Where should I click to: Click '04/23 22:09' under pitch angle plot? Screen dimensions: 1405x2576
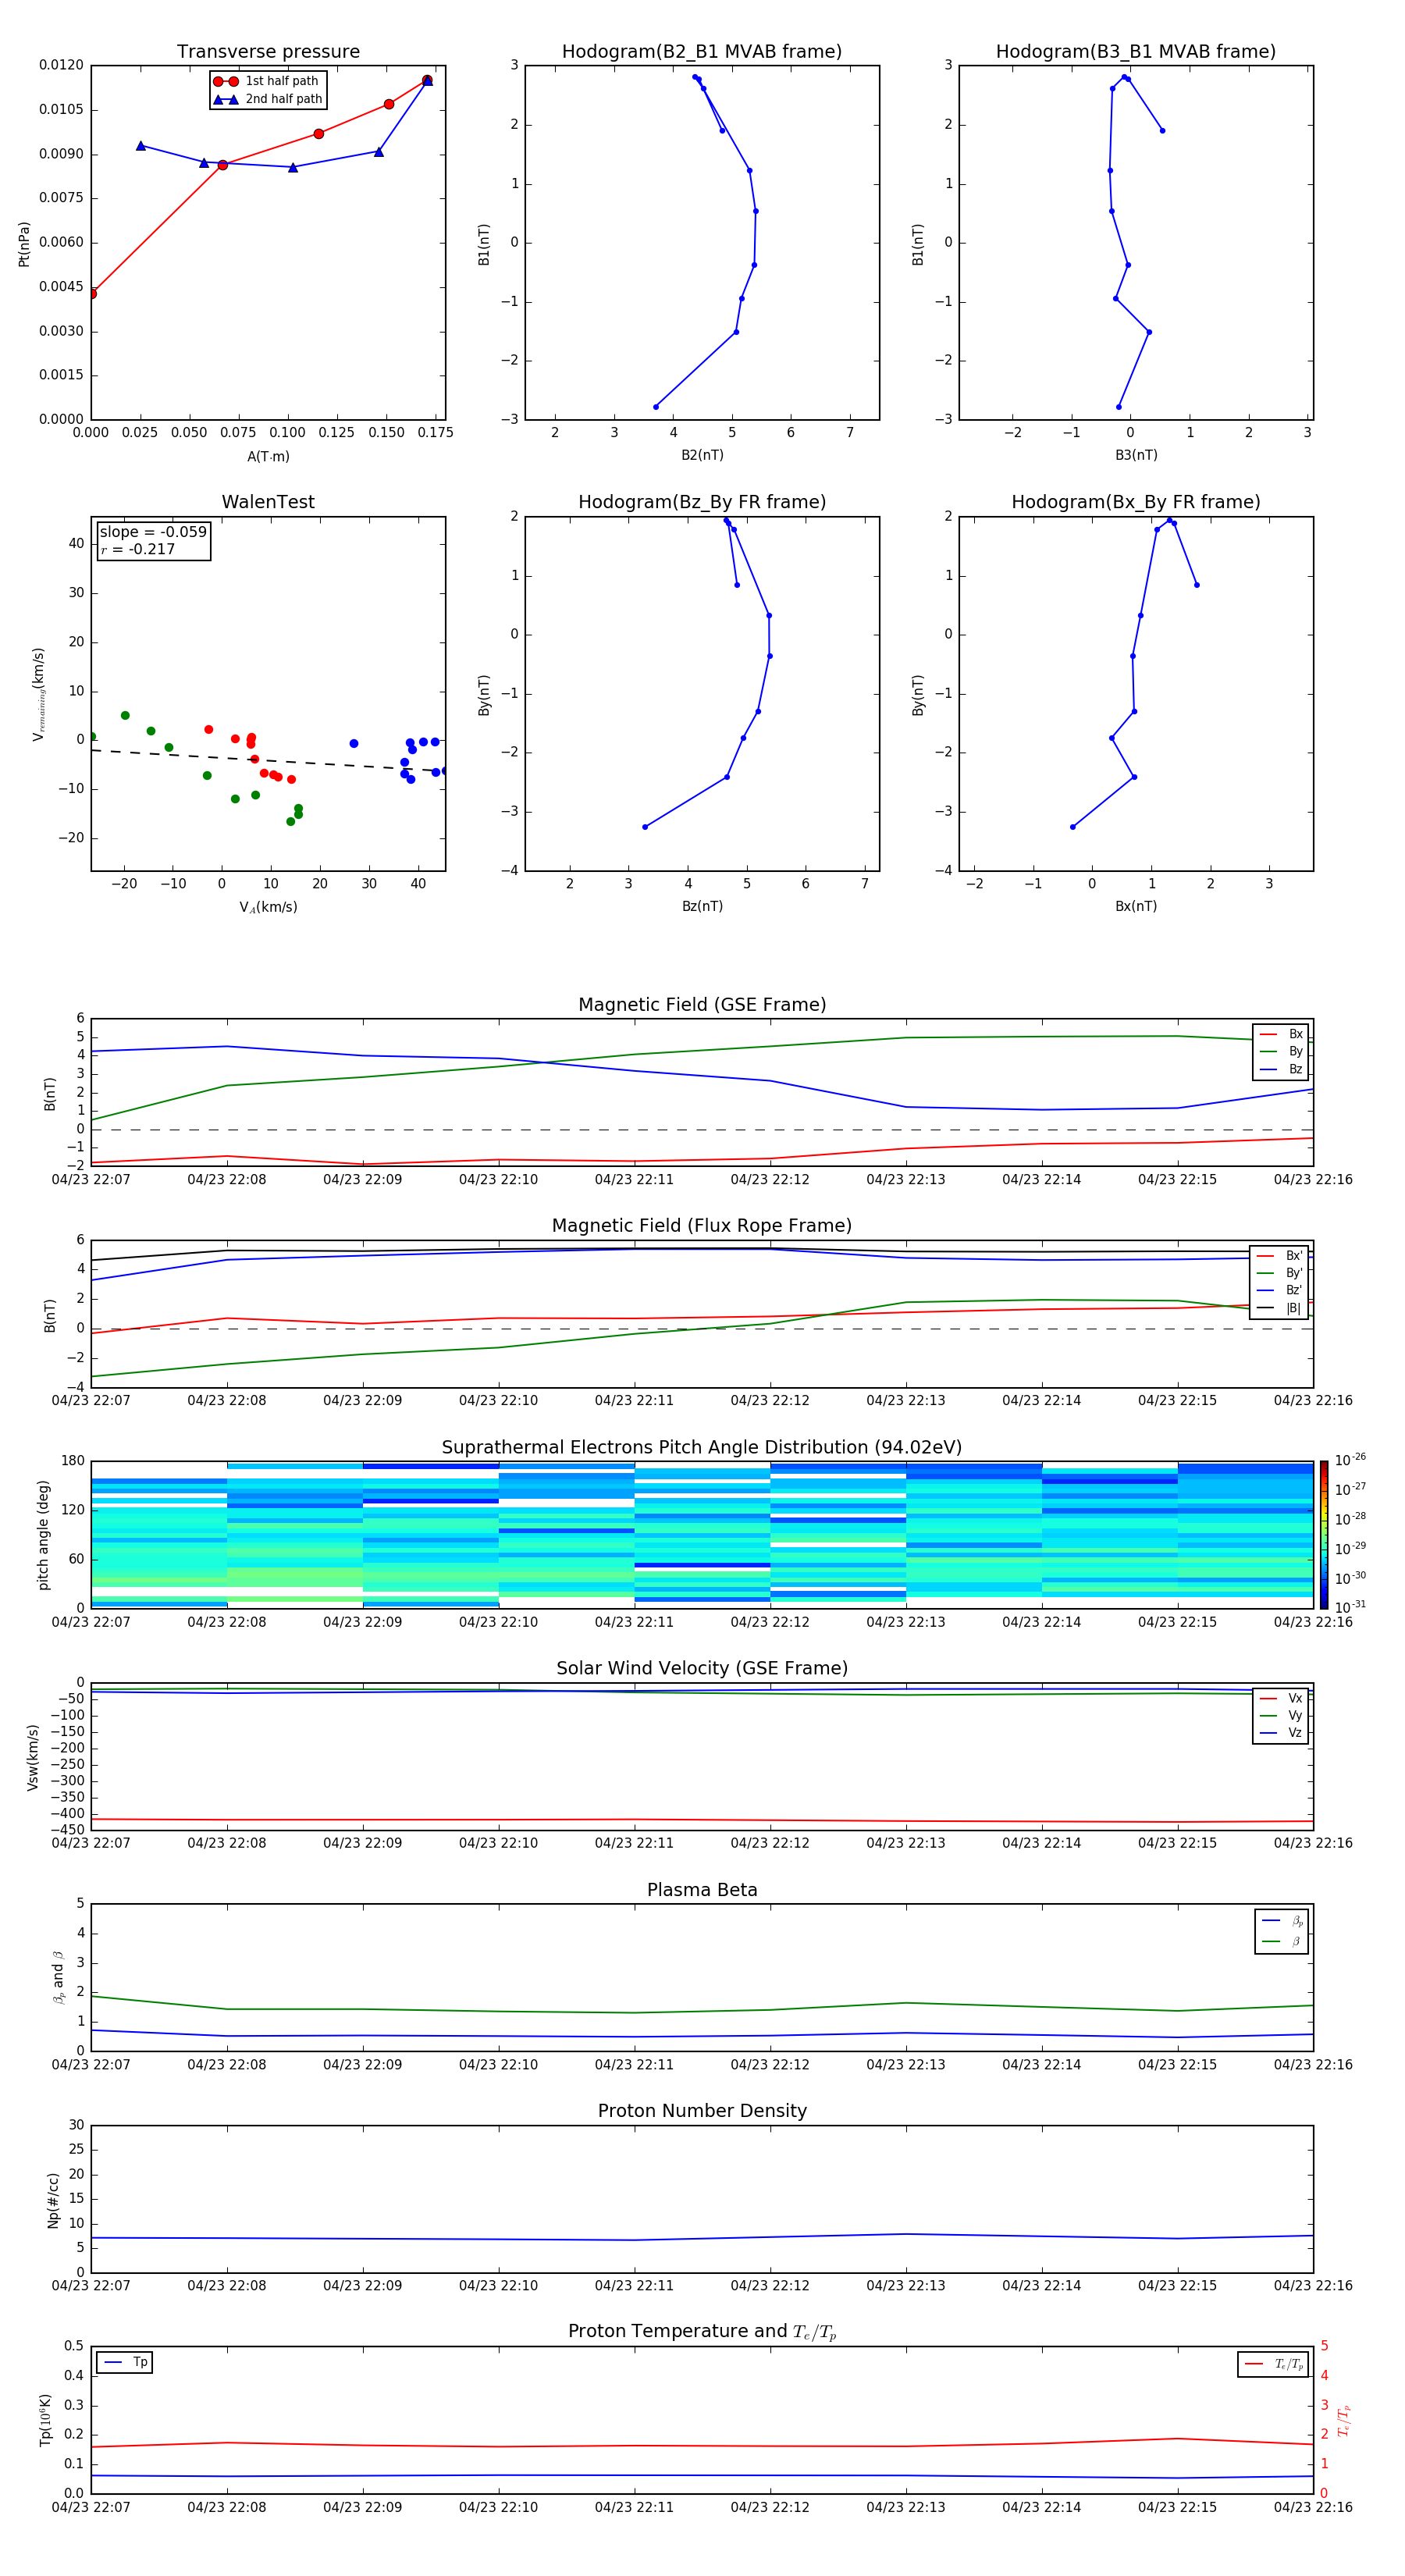[363, 1622]
